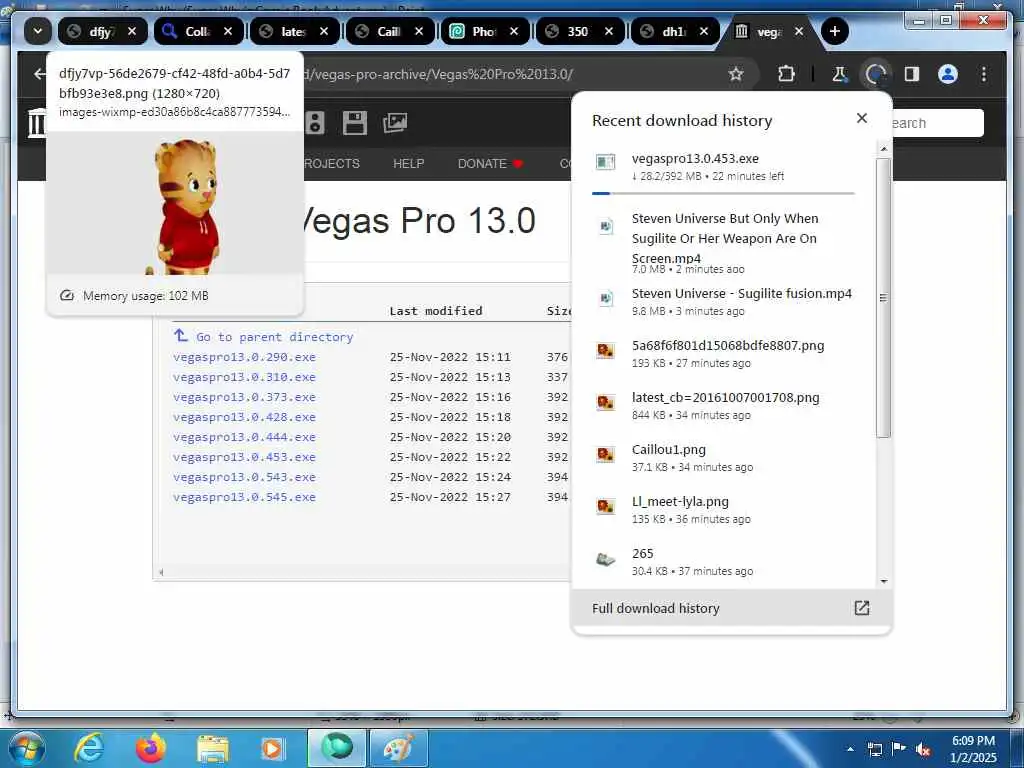The image size is (1024, 768).
Task: Download vegaspro13.0.310.exe link
Action: click(x=244, y=377)
